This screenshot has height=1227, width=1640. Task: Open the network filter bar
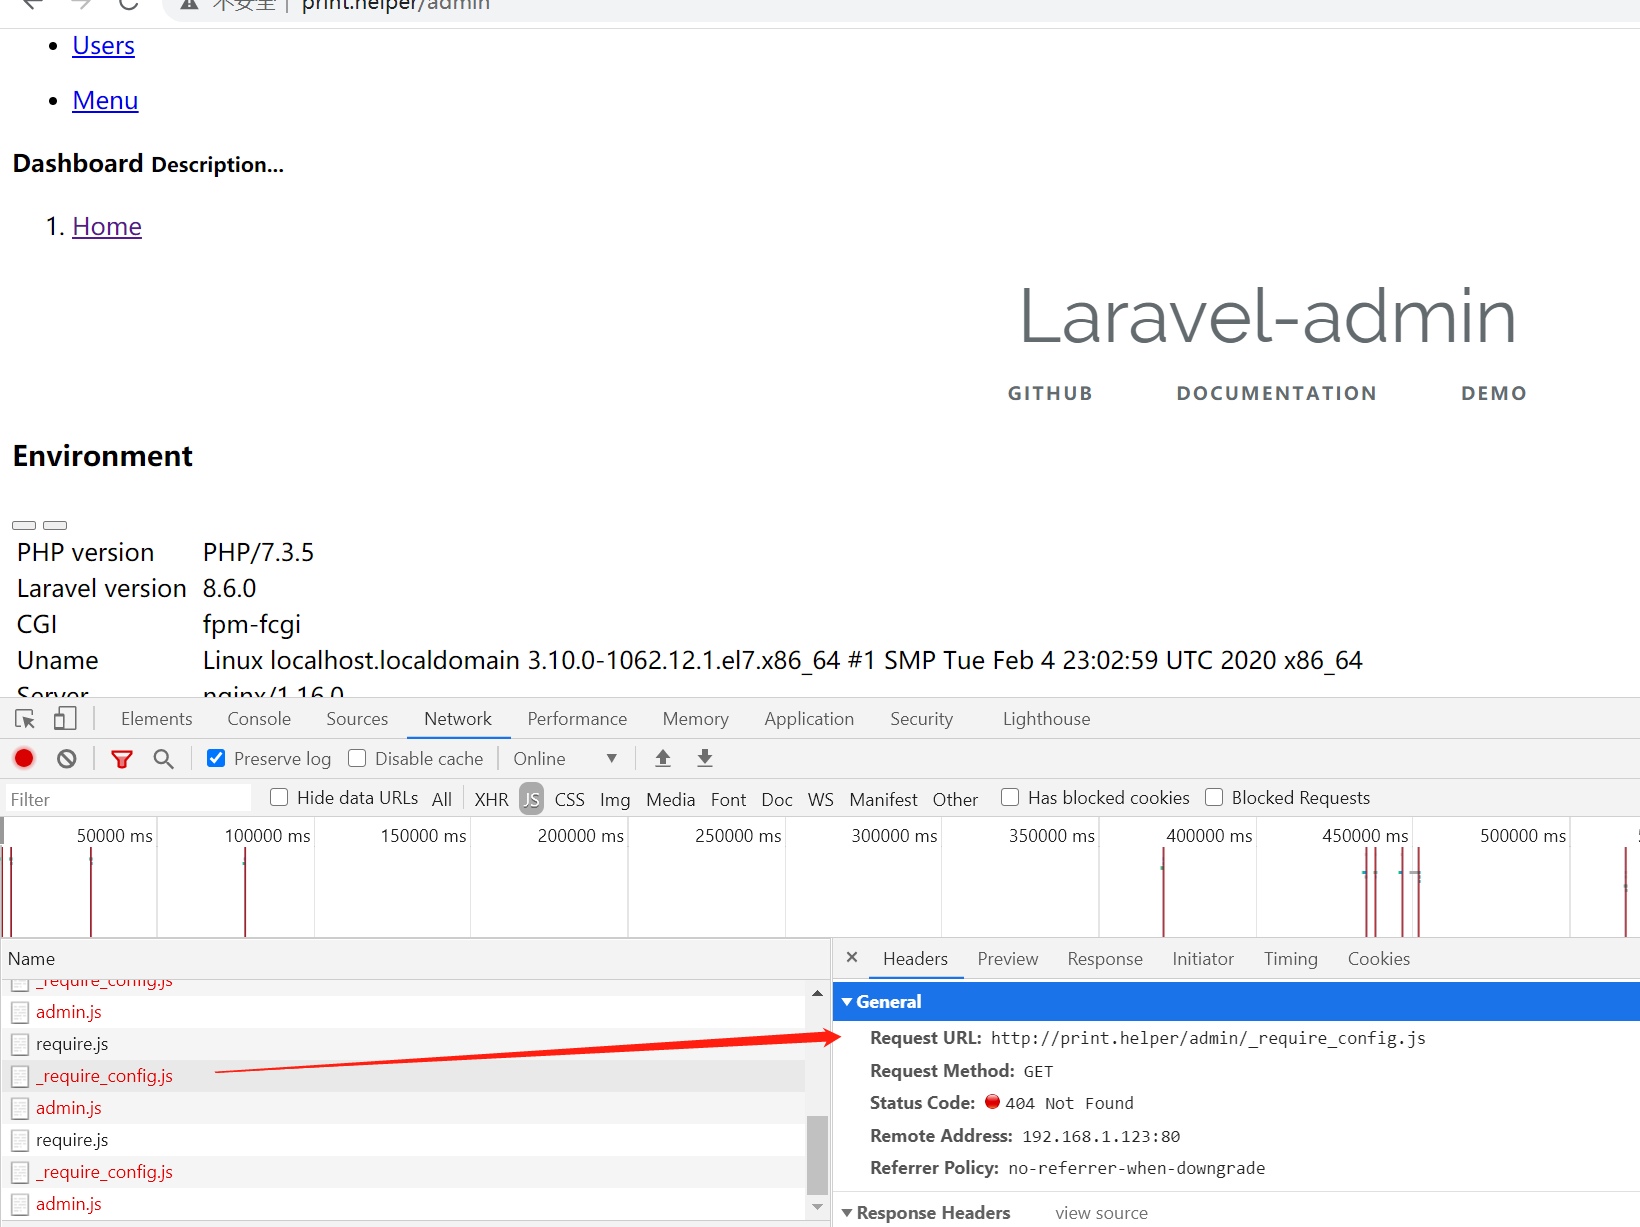[x=122, y=758]
